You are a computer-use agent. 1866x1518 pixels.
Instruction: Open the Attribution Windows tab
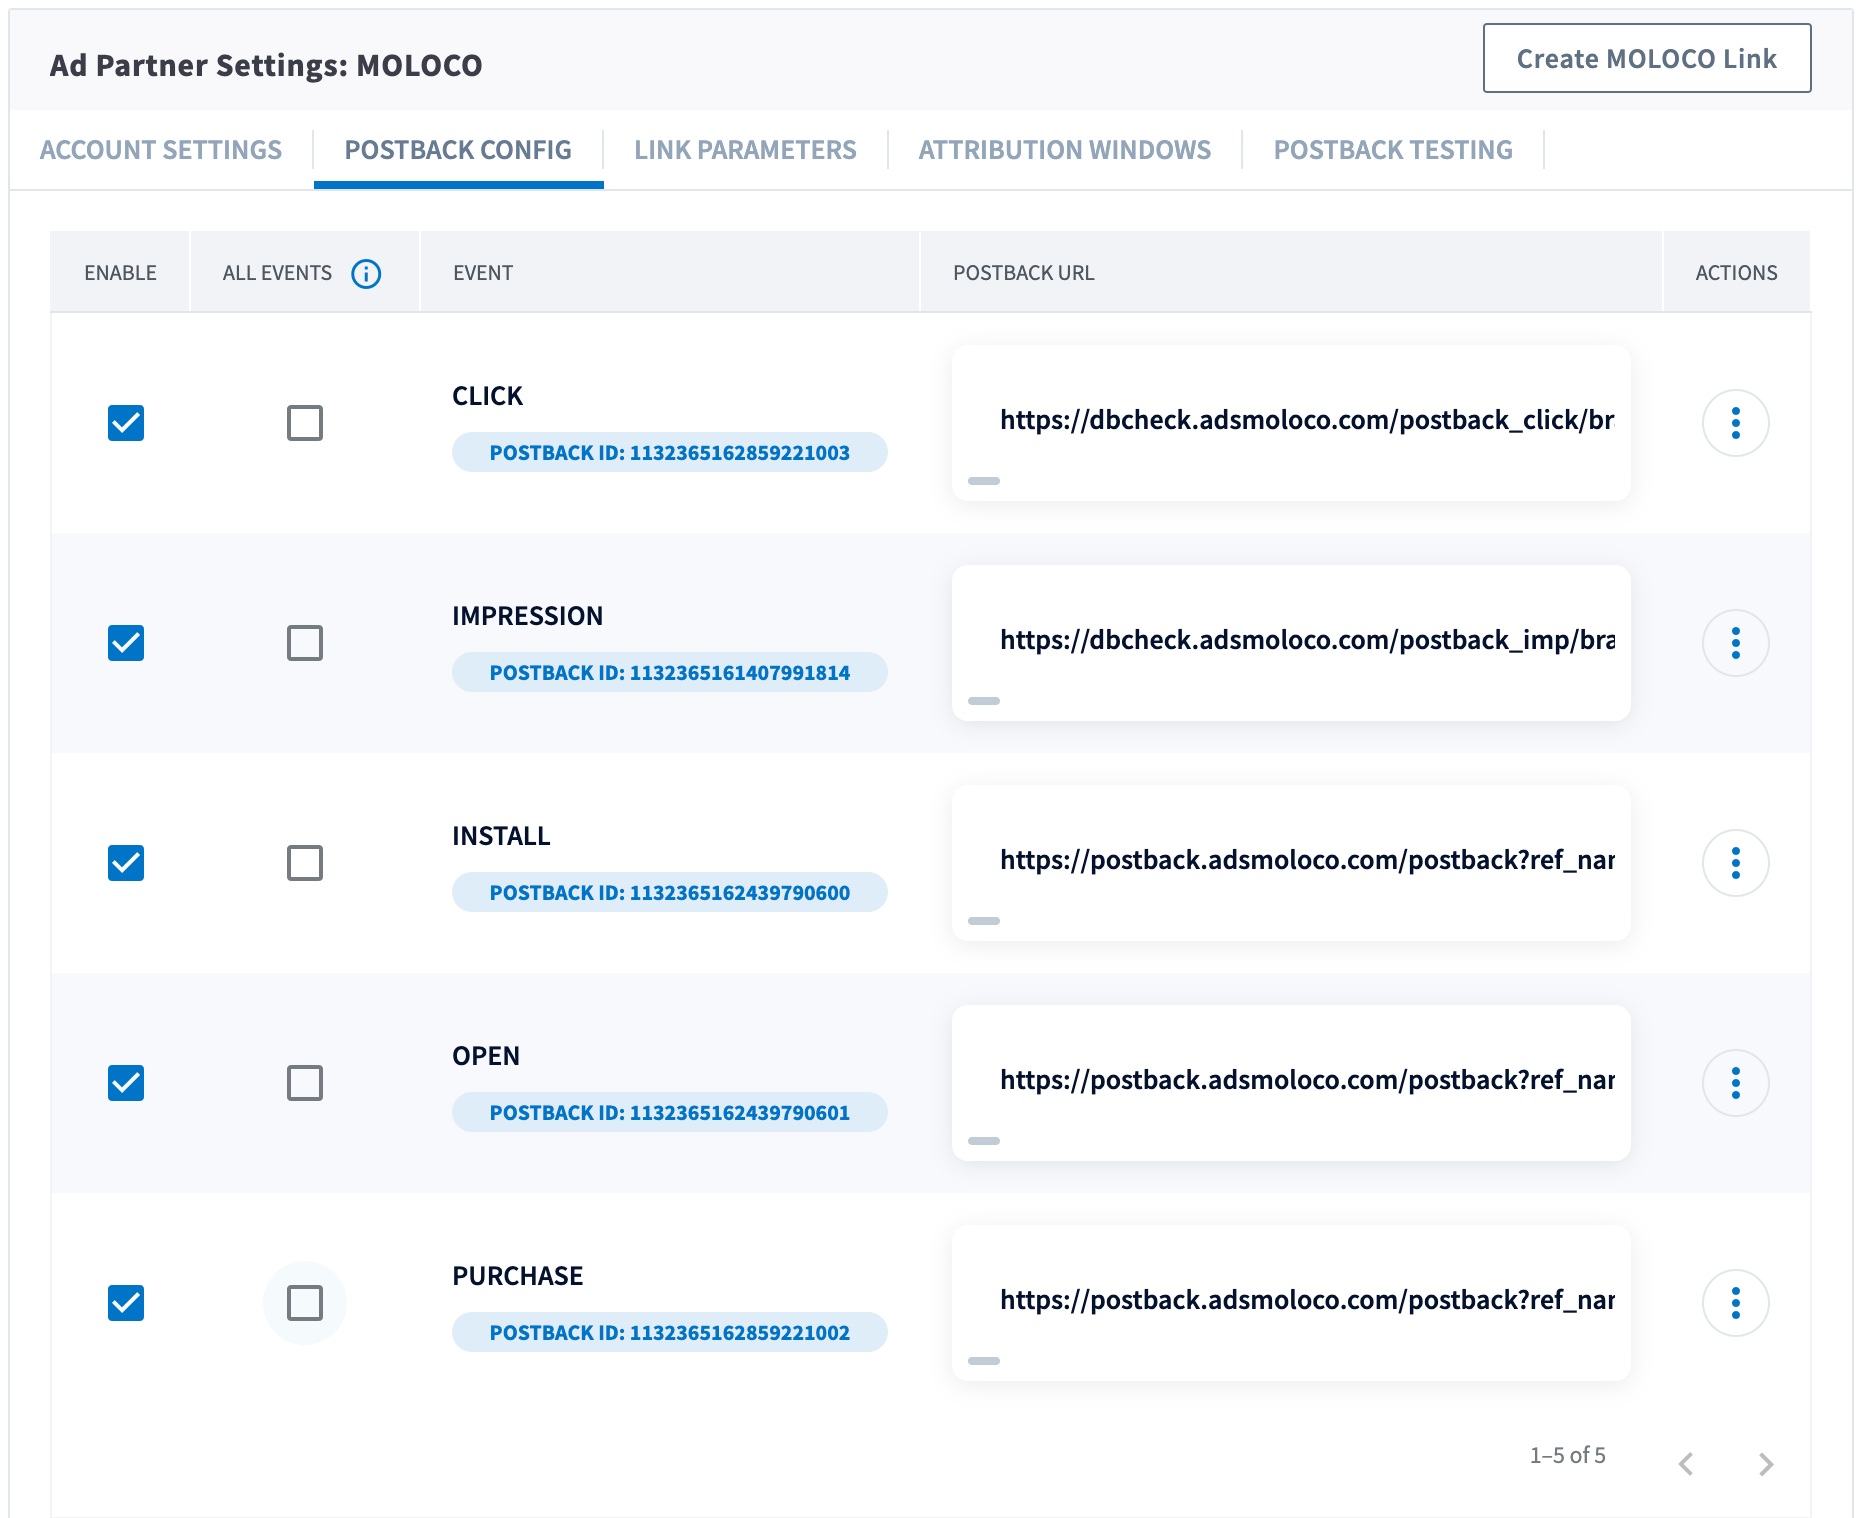(1065, 150)
